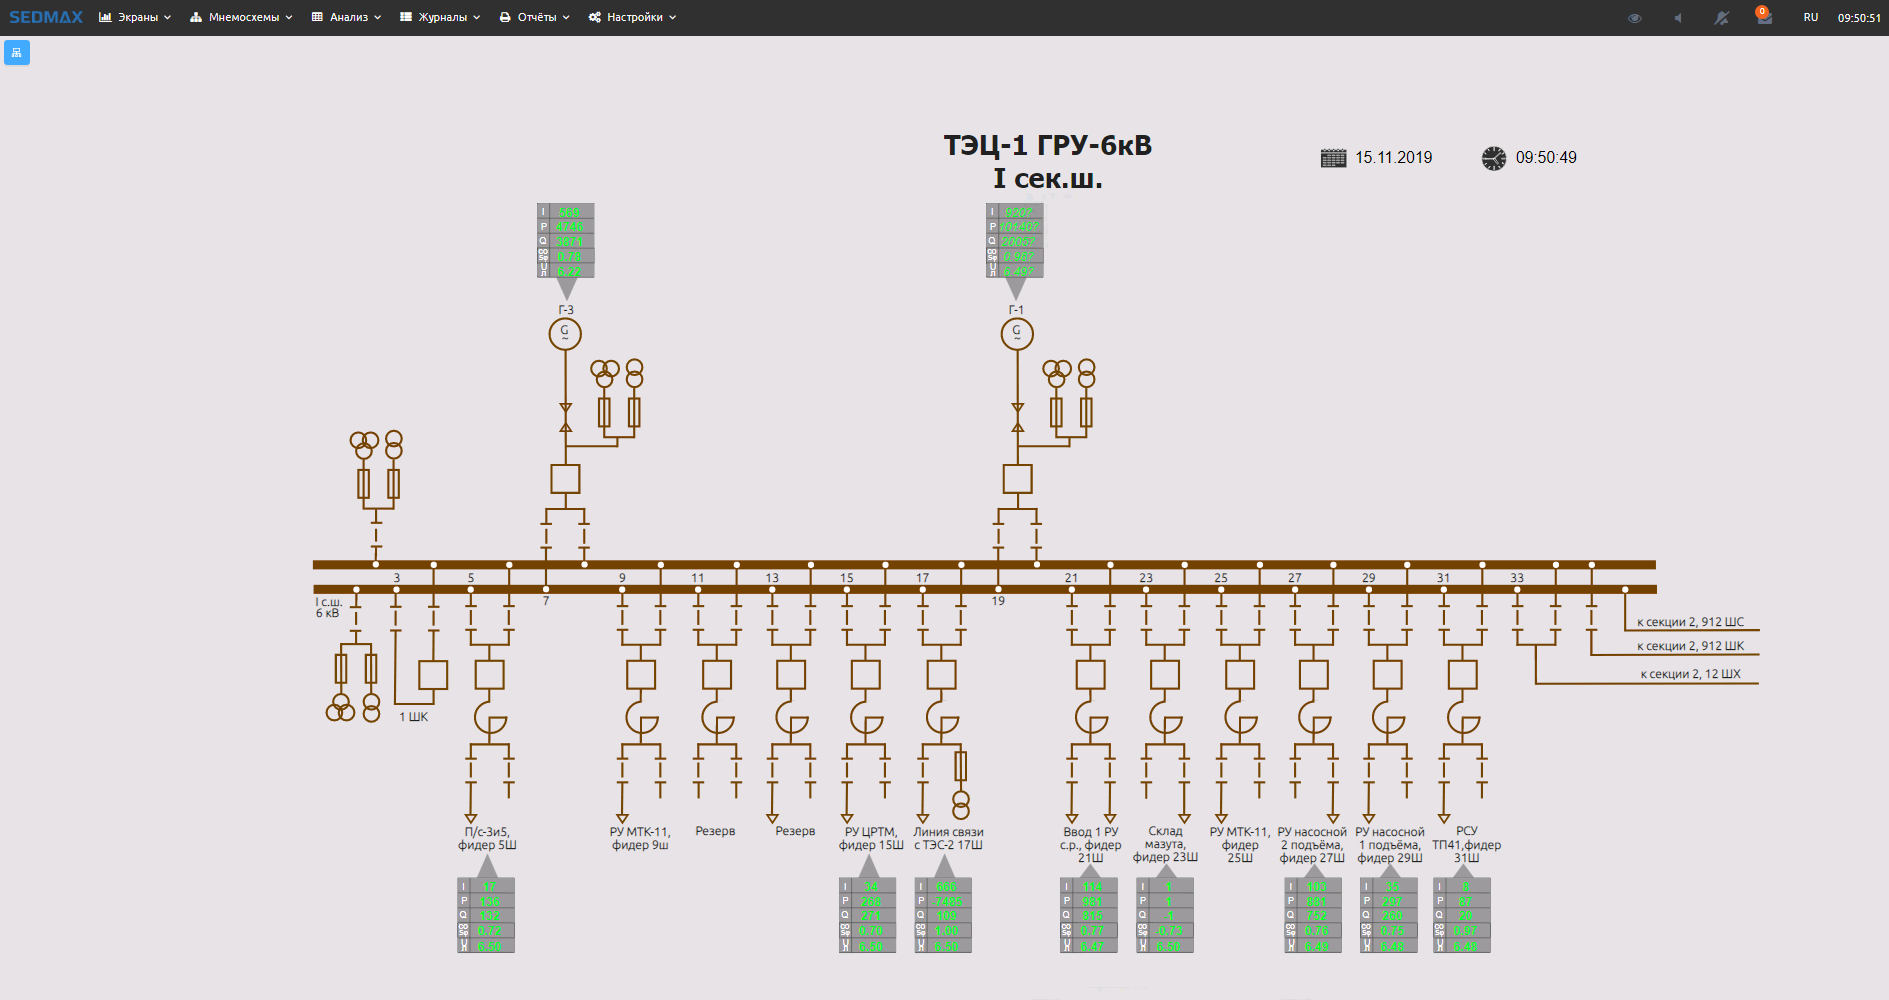Click measurement panel under Линия связи 17Ш
This screenshot has width=1889, height=1000.
[943, 915]
